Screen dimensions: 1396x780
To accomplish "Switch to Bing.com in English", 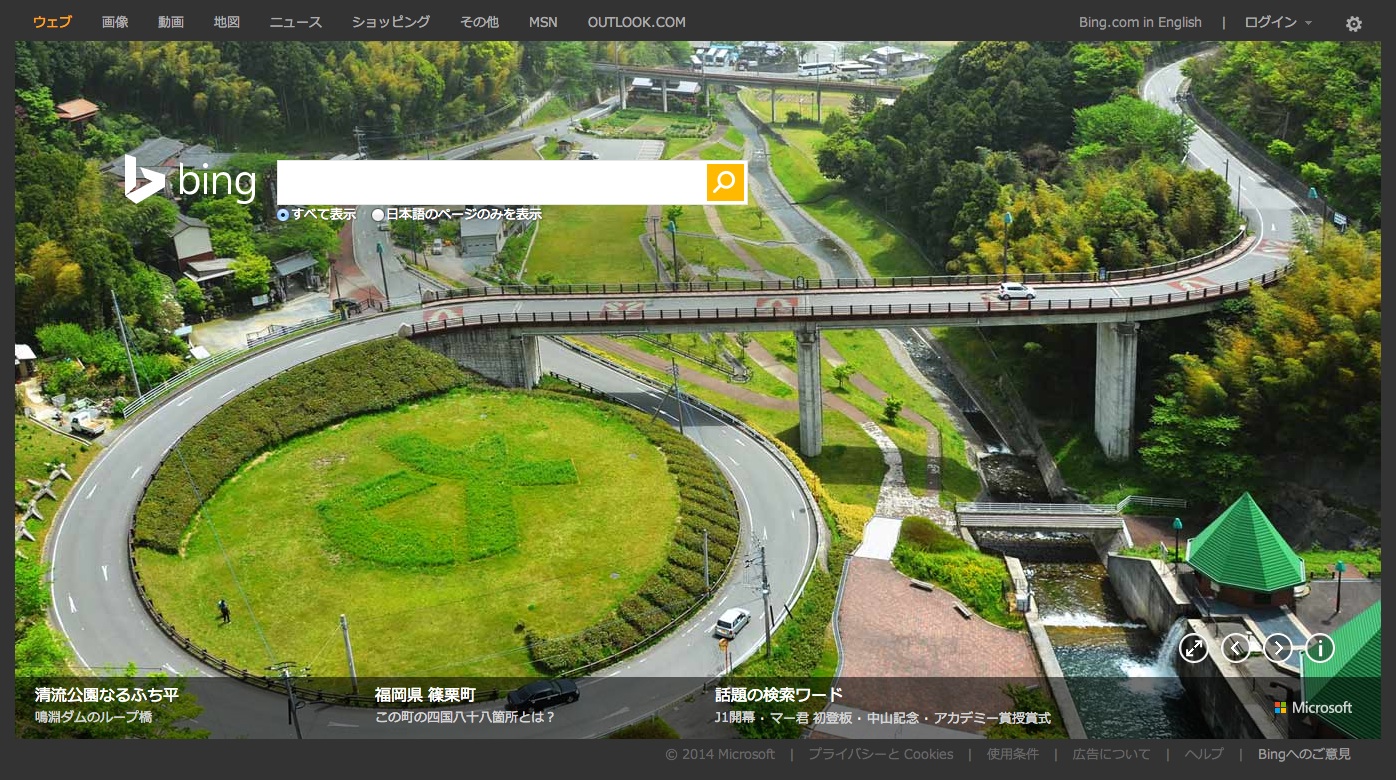I will point(1140,22).
